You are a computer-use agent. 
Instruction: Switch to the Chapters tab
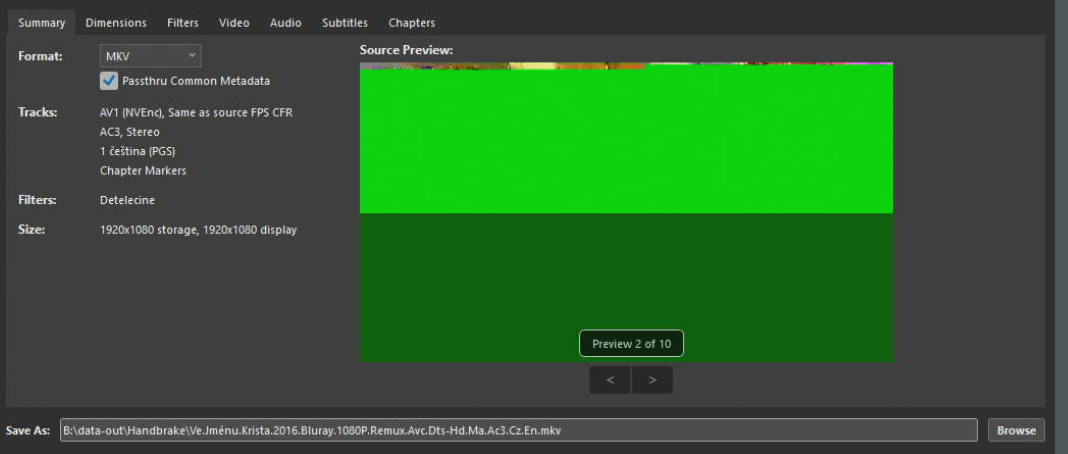[411, 22]
